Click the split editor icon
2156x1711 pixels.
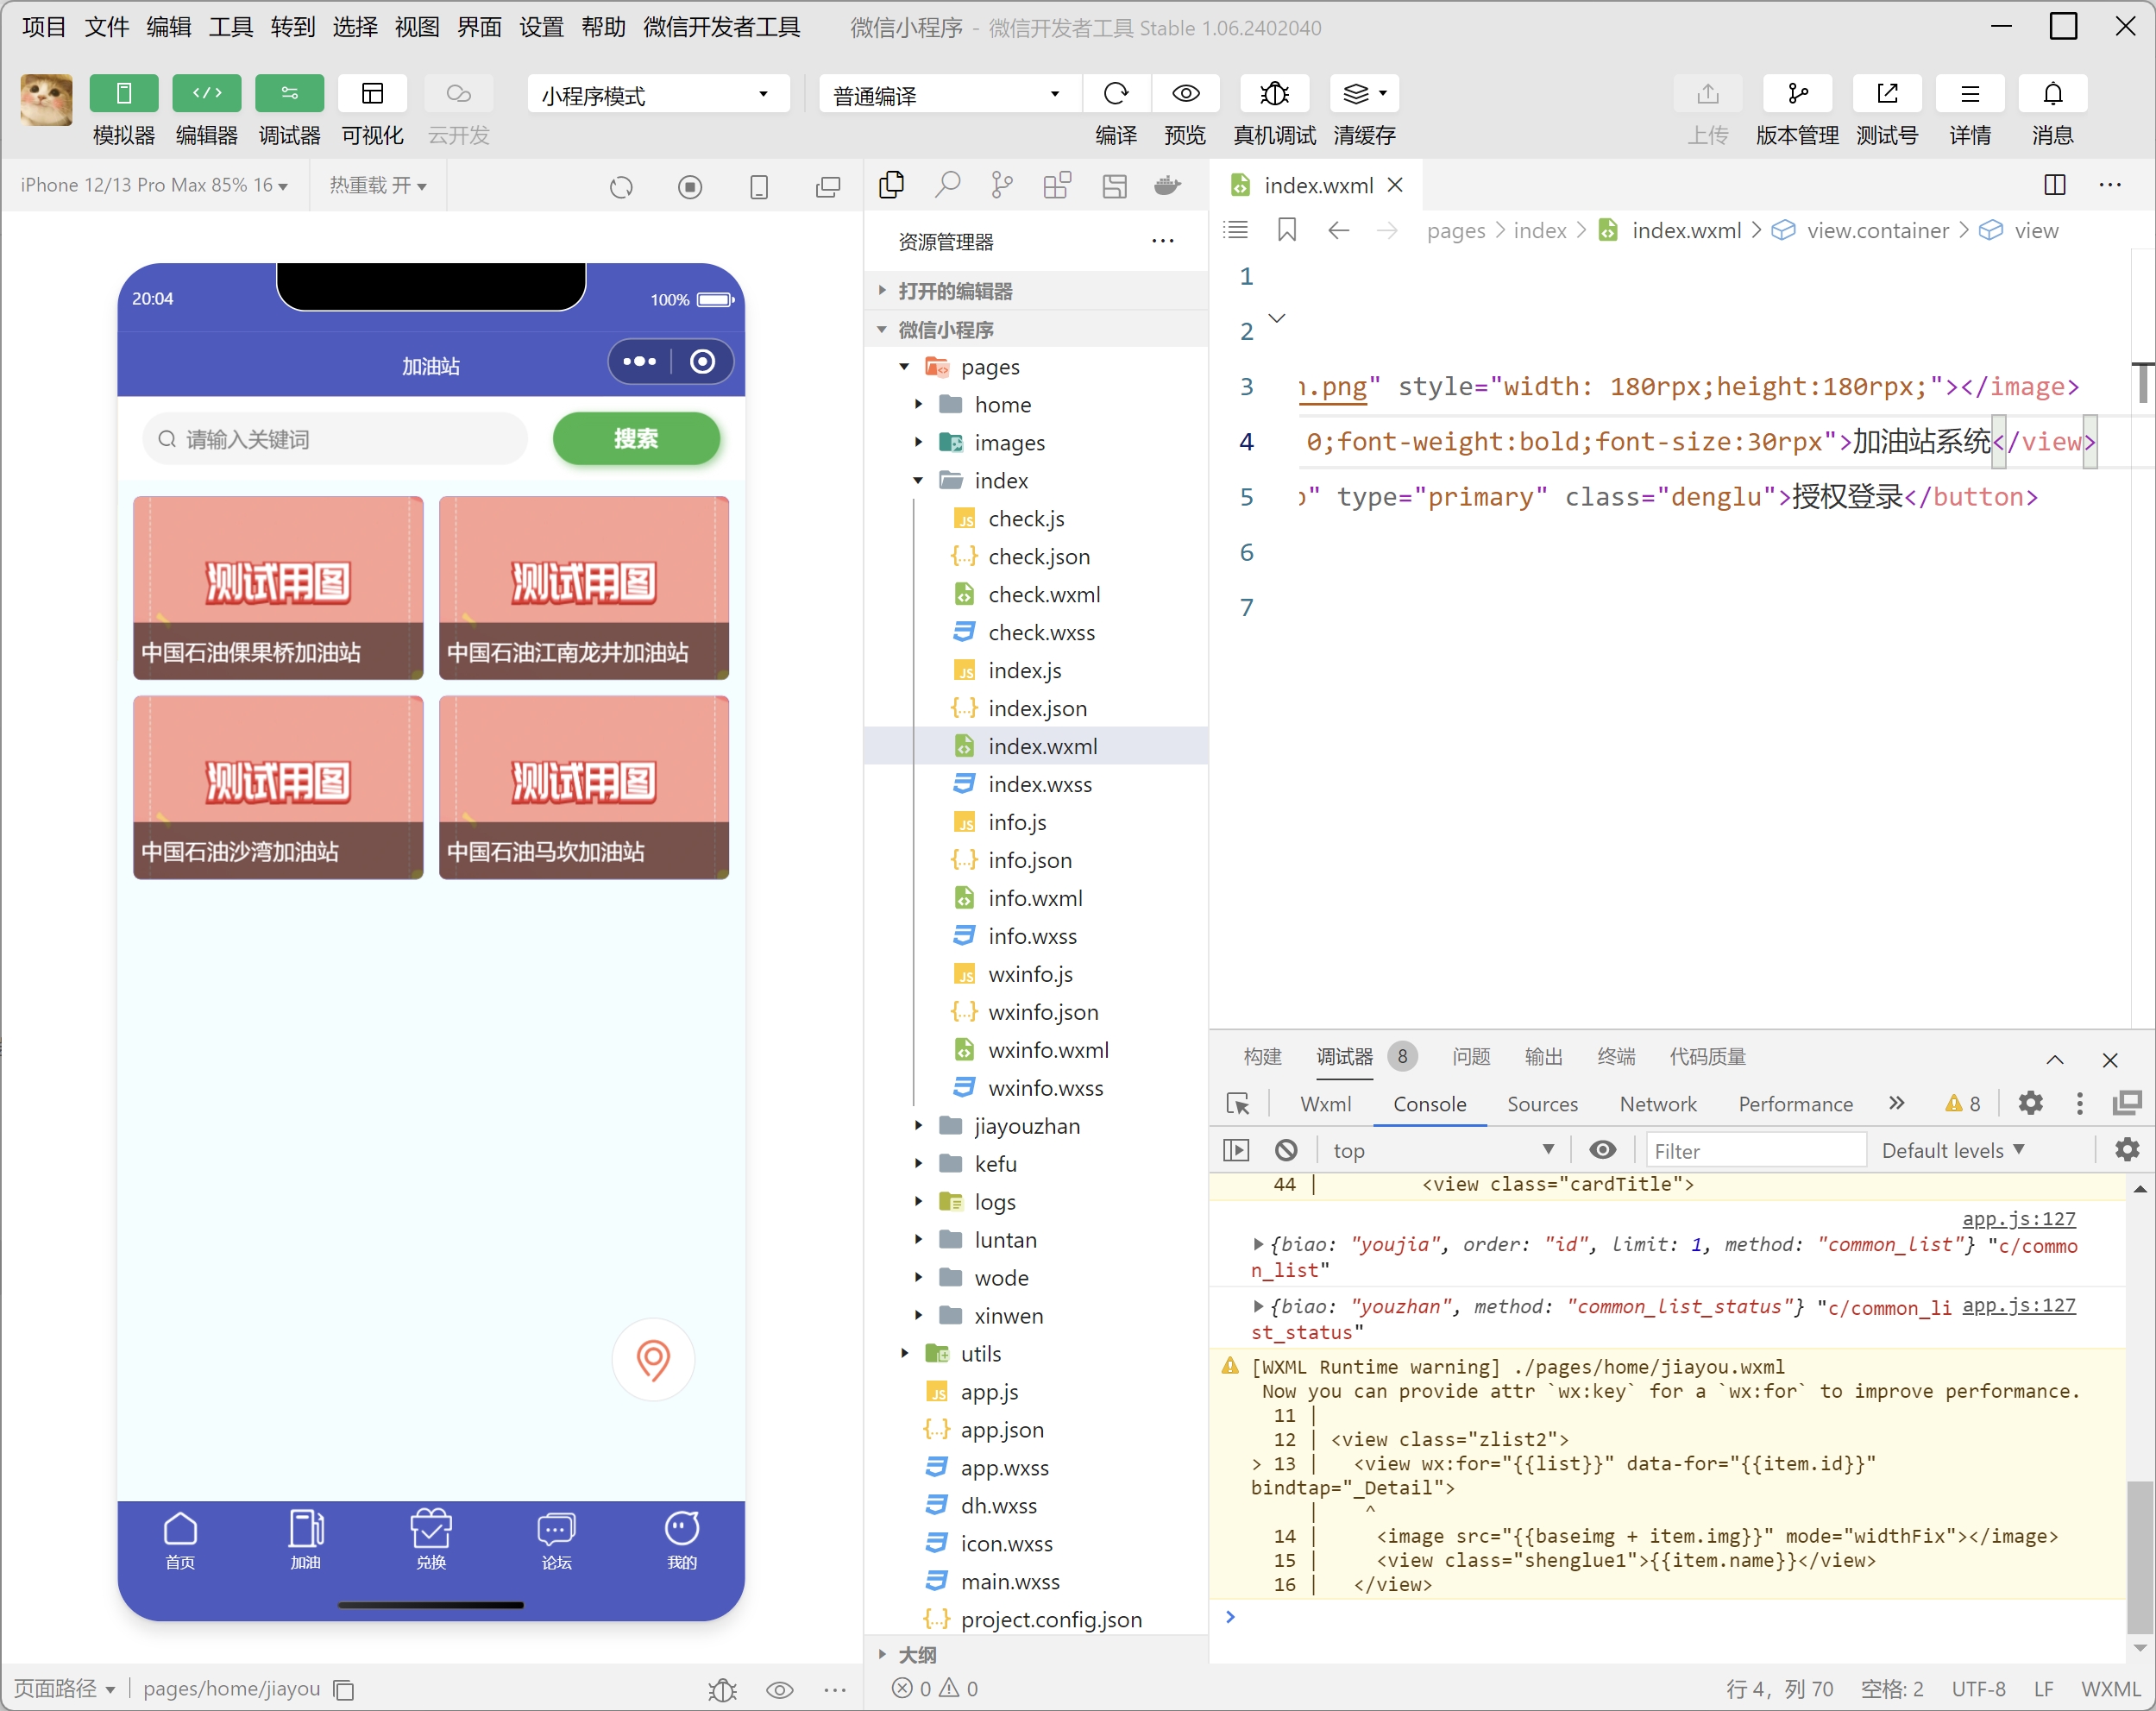[2054, 185]
